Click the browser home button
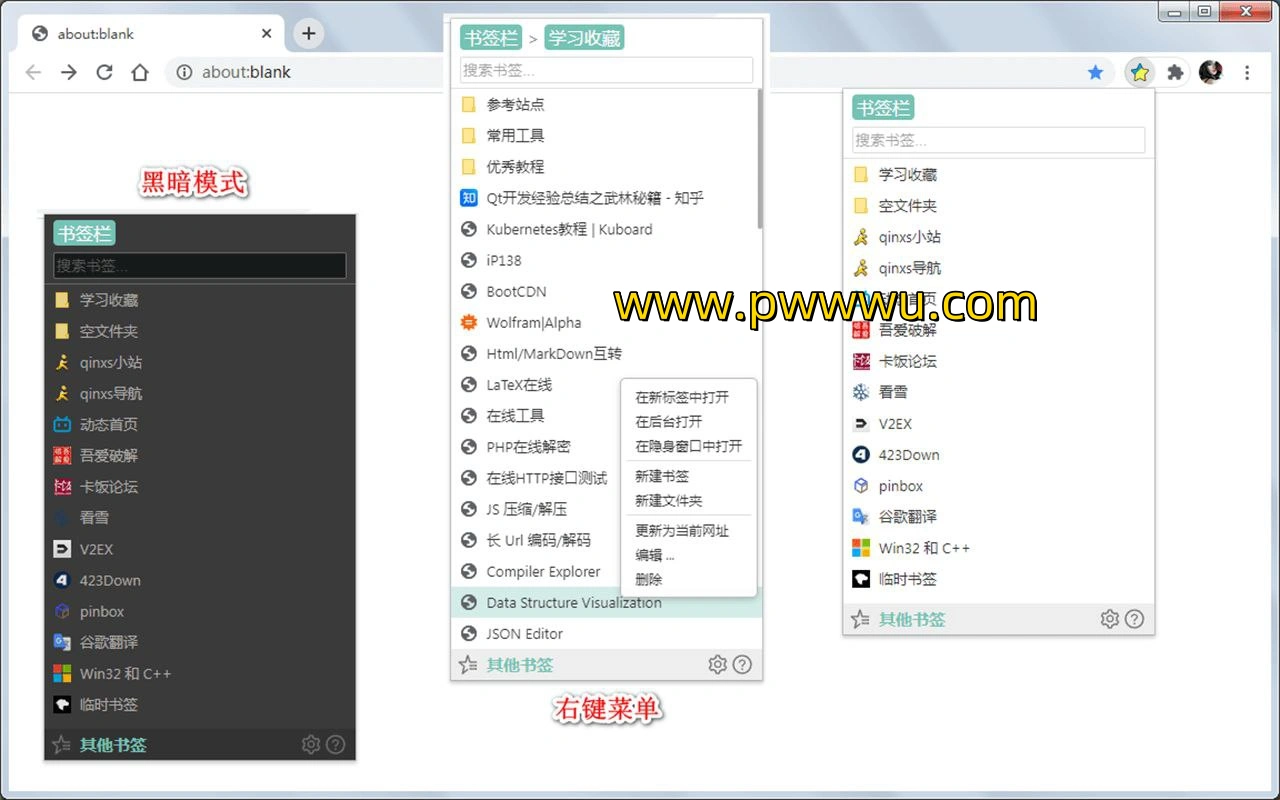The image size is (1280, 800). (140, 72)
